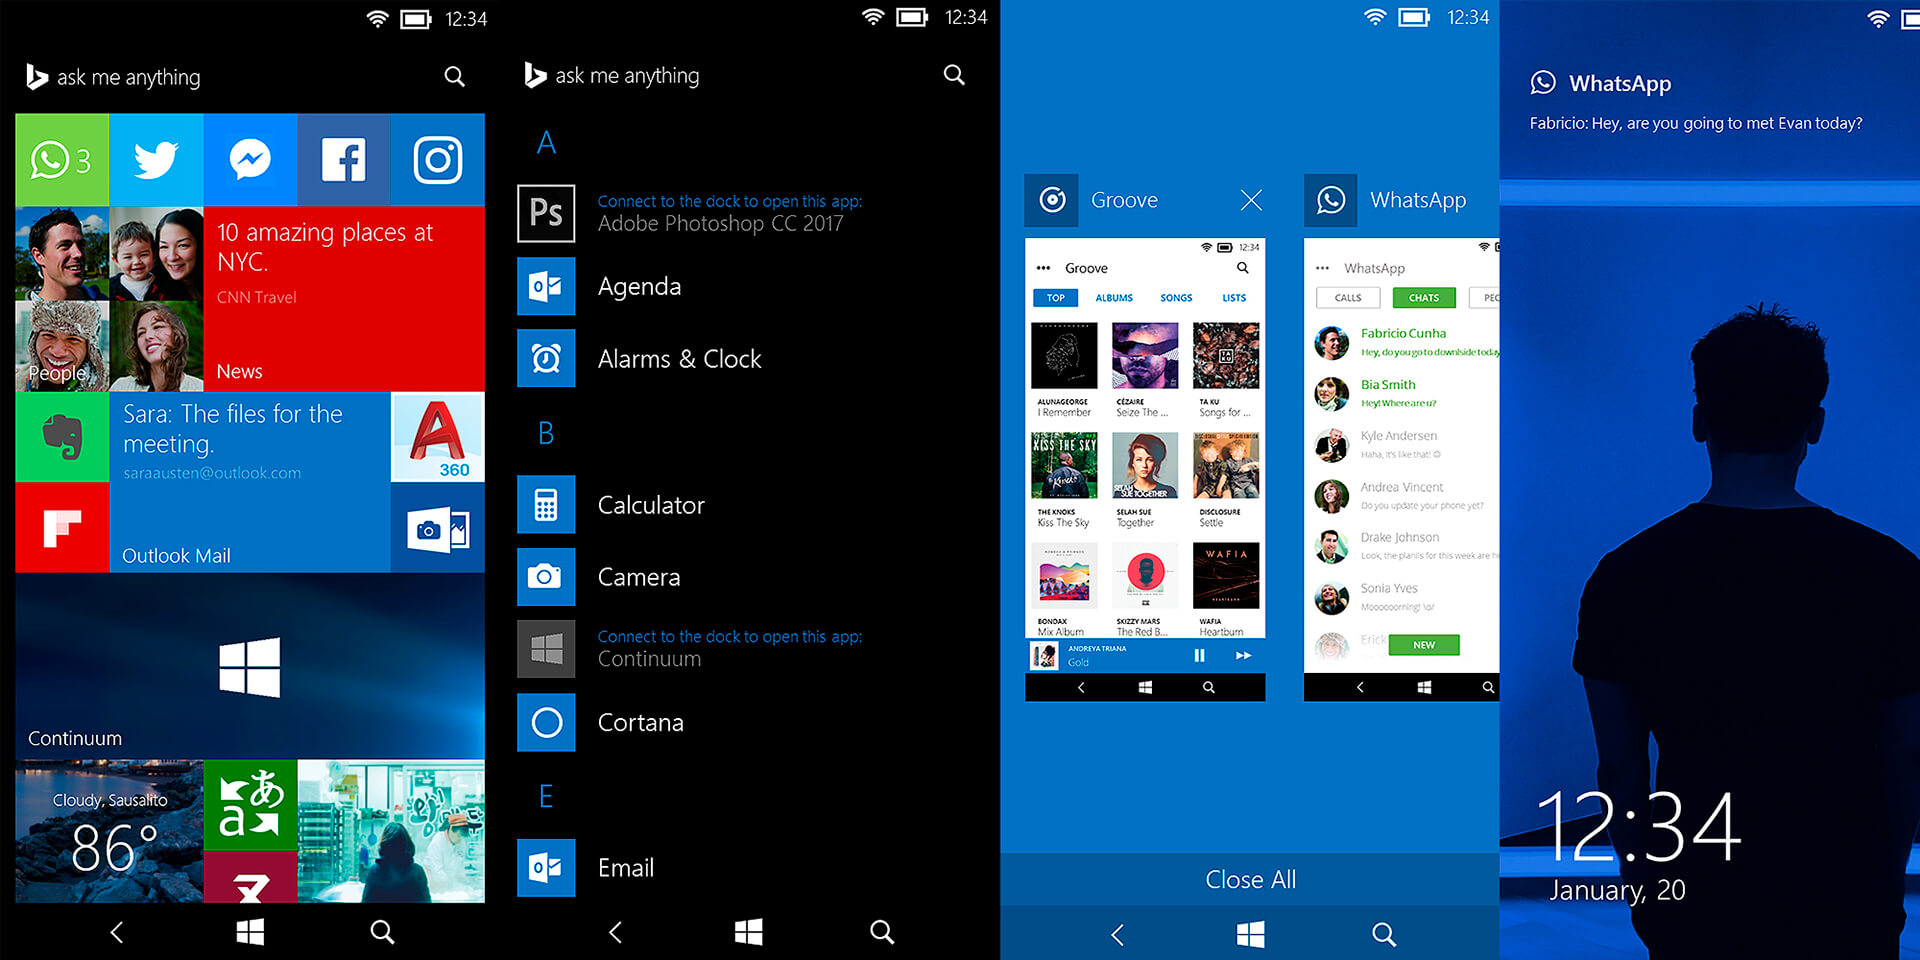Open the People tile with contact photos
The image size is (1920, 960).
109,299
